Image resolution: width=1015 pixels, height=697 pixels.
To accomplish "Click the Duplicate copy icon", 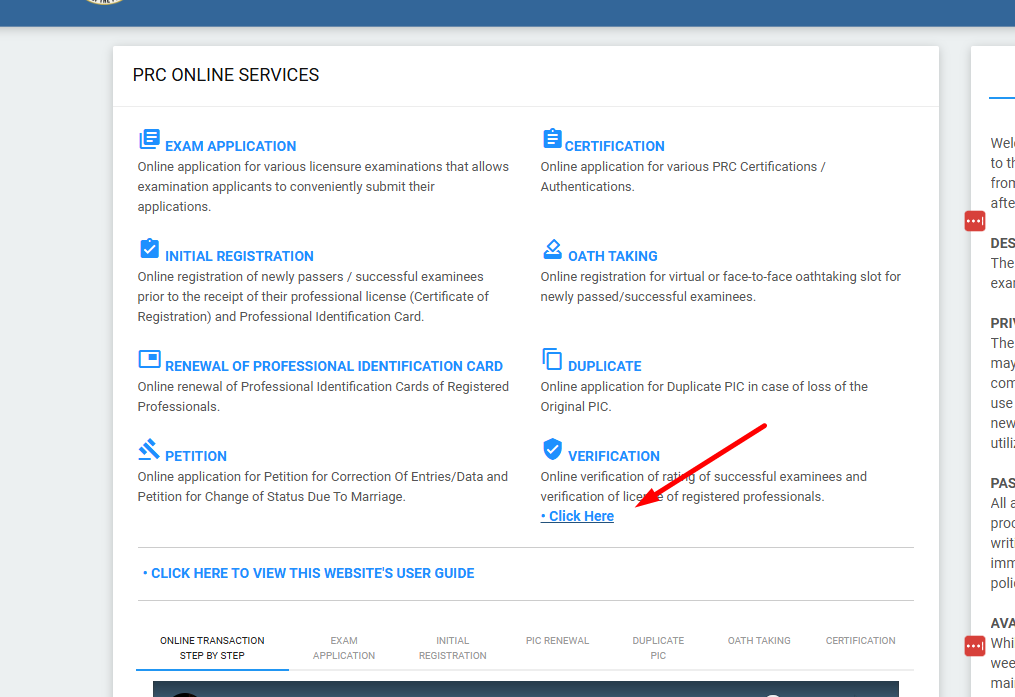I will click(x=552, y=359).
